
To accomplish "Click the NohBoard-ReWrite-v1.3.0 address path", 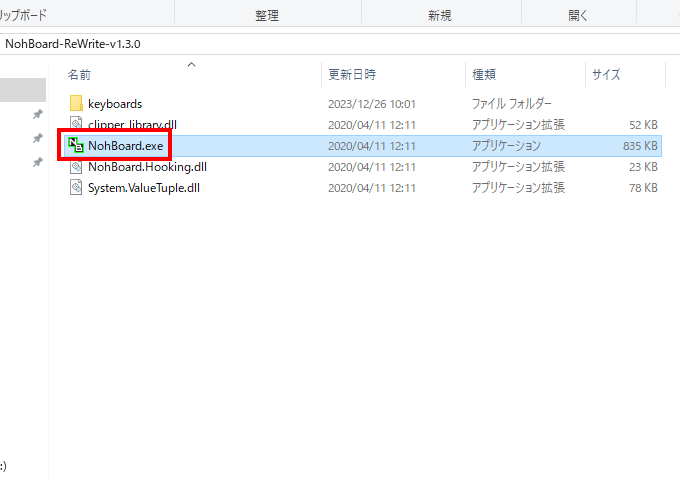I will [73, 44].
